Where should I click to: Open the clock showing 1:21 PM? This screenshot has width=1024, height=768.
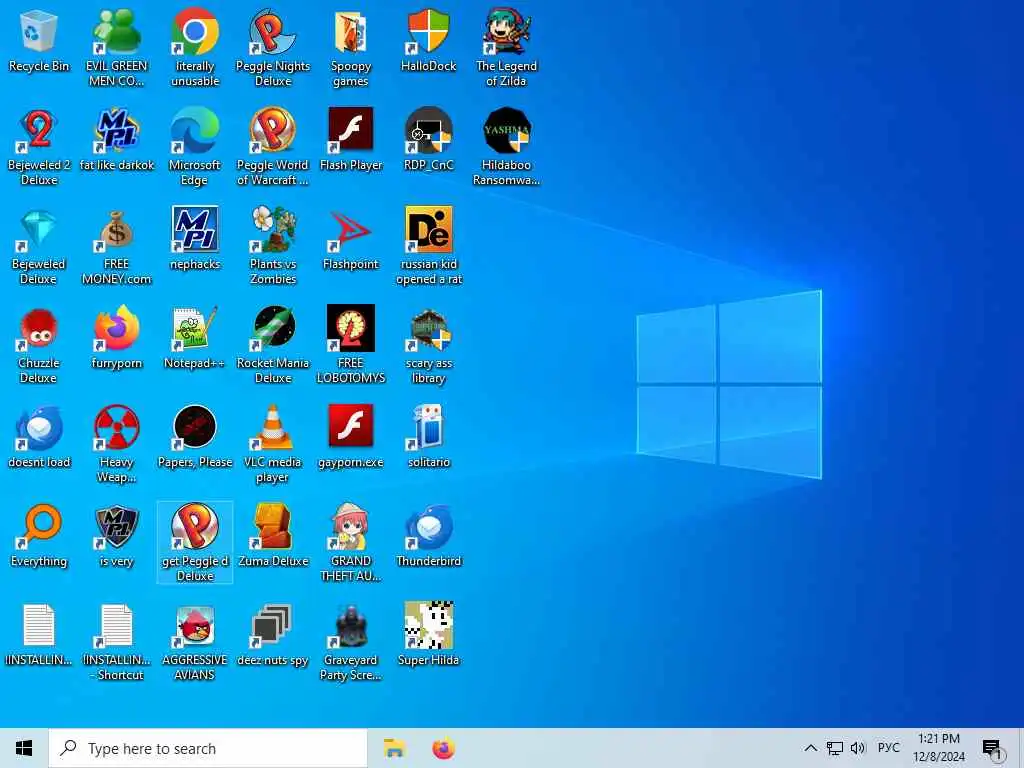click(x=939, y=748)
